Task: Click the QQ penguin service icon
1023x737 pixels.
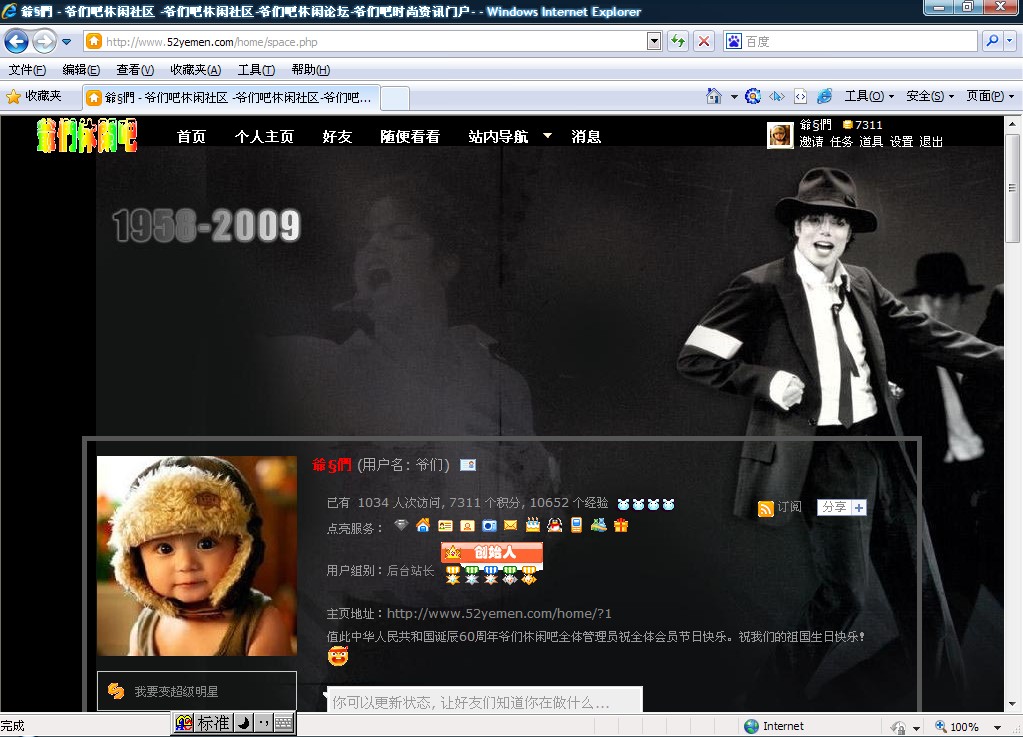Action: [555, 525]
